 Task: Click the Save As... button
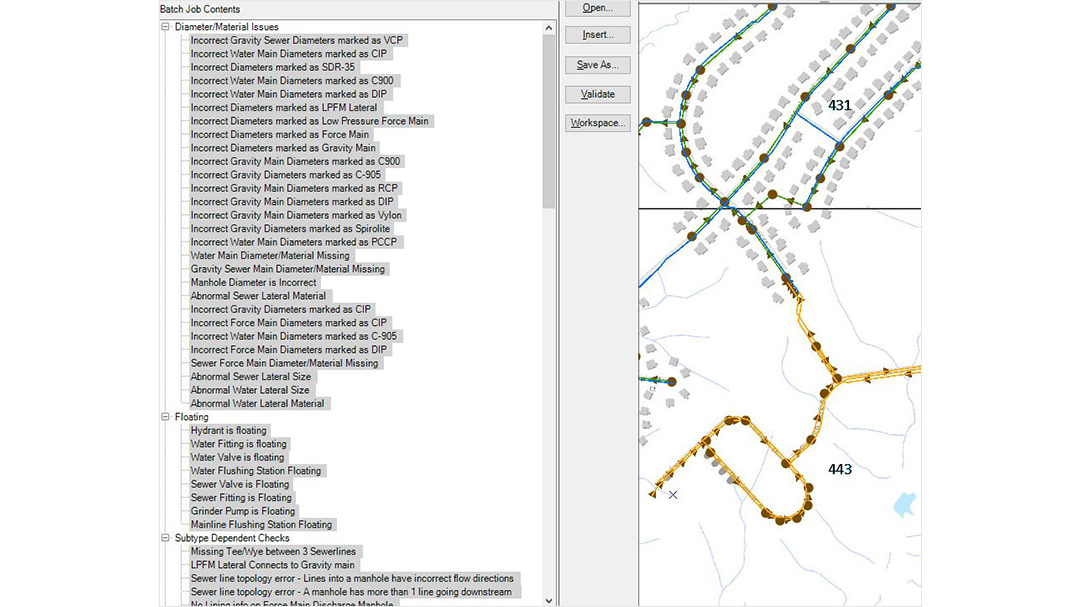(597, 65)
